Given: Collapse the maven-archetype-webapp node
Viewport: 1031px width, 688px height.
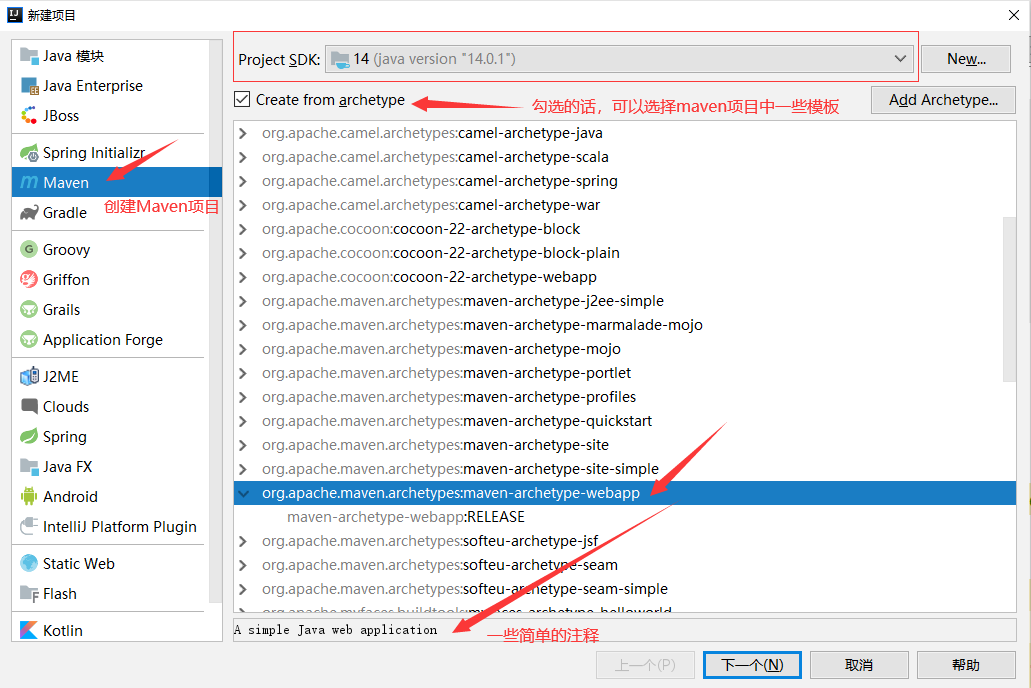Looking at the screenshot, I should (243, 493).
